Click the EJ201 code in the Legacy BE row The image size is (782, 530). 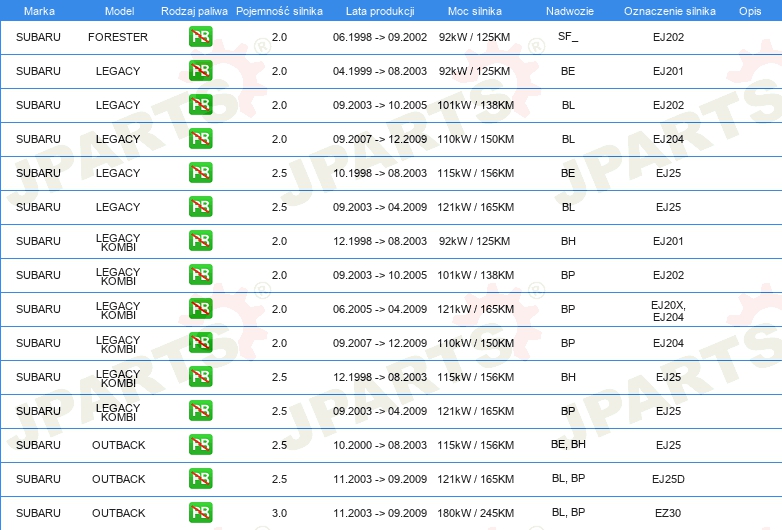[668, 71]
